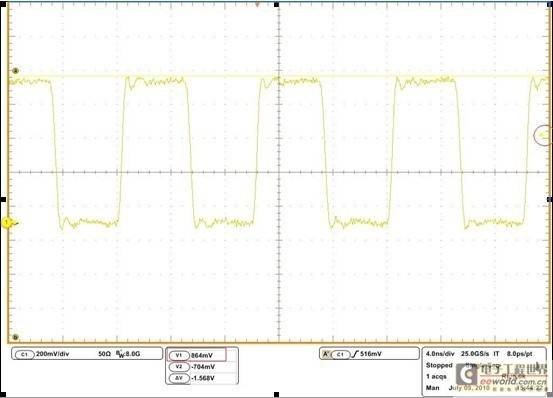The width and height of the screenshot is (553, 398).
Task: Click the 516mV trigger level readout
Action: tap(371, 354)
